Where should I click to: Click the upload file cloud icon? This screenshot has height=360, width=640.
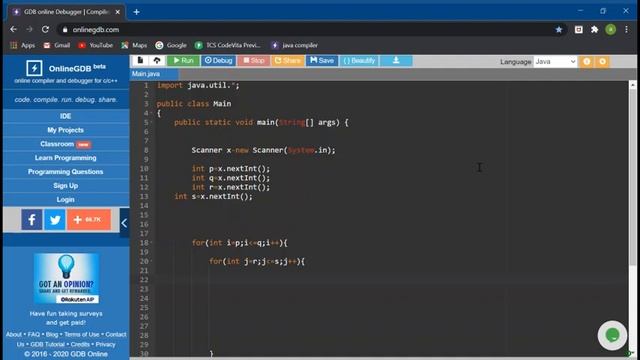(x=157, y=60)
